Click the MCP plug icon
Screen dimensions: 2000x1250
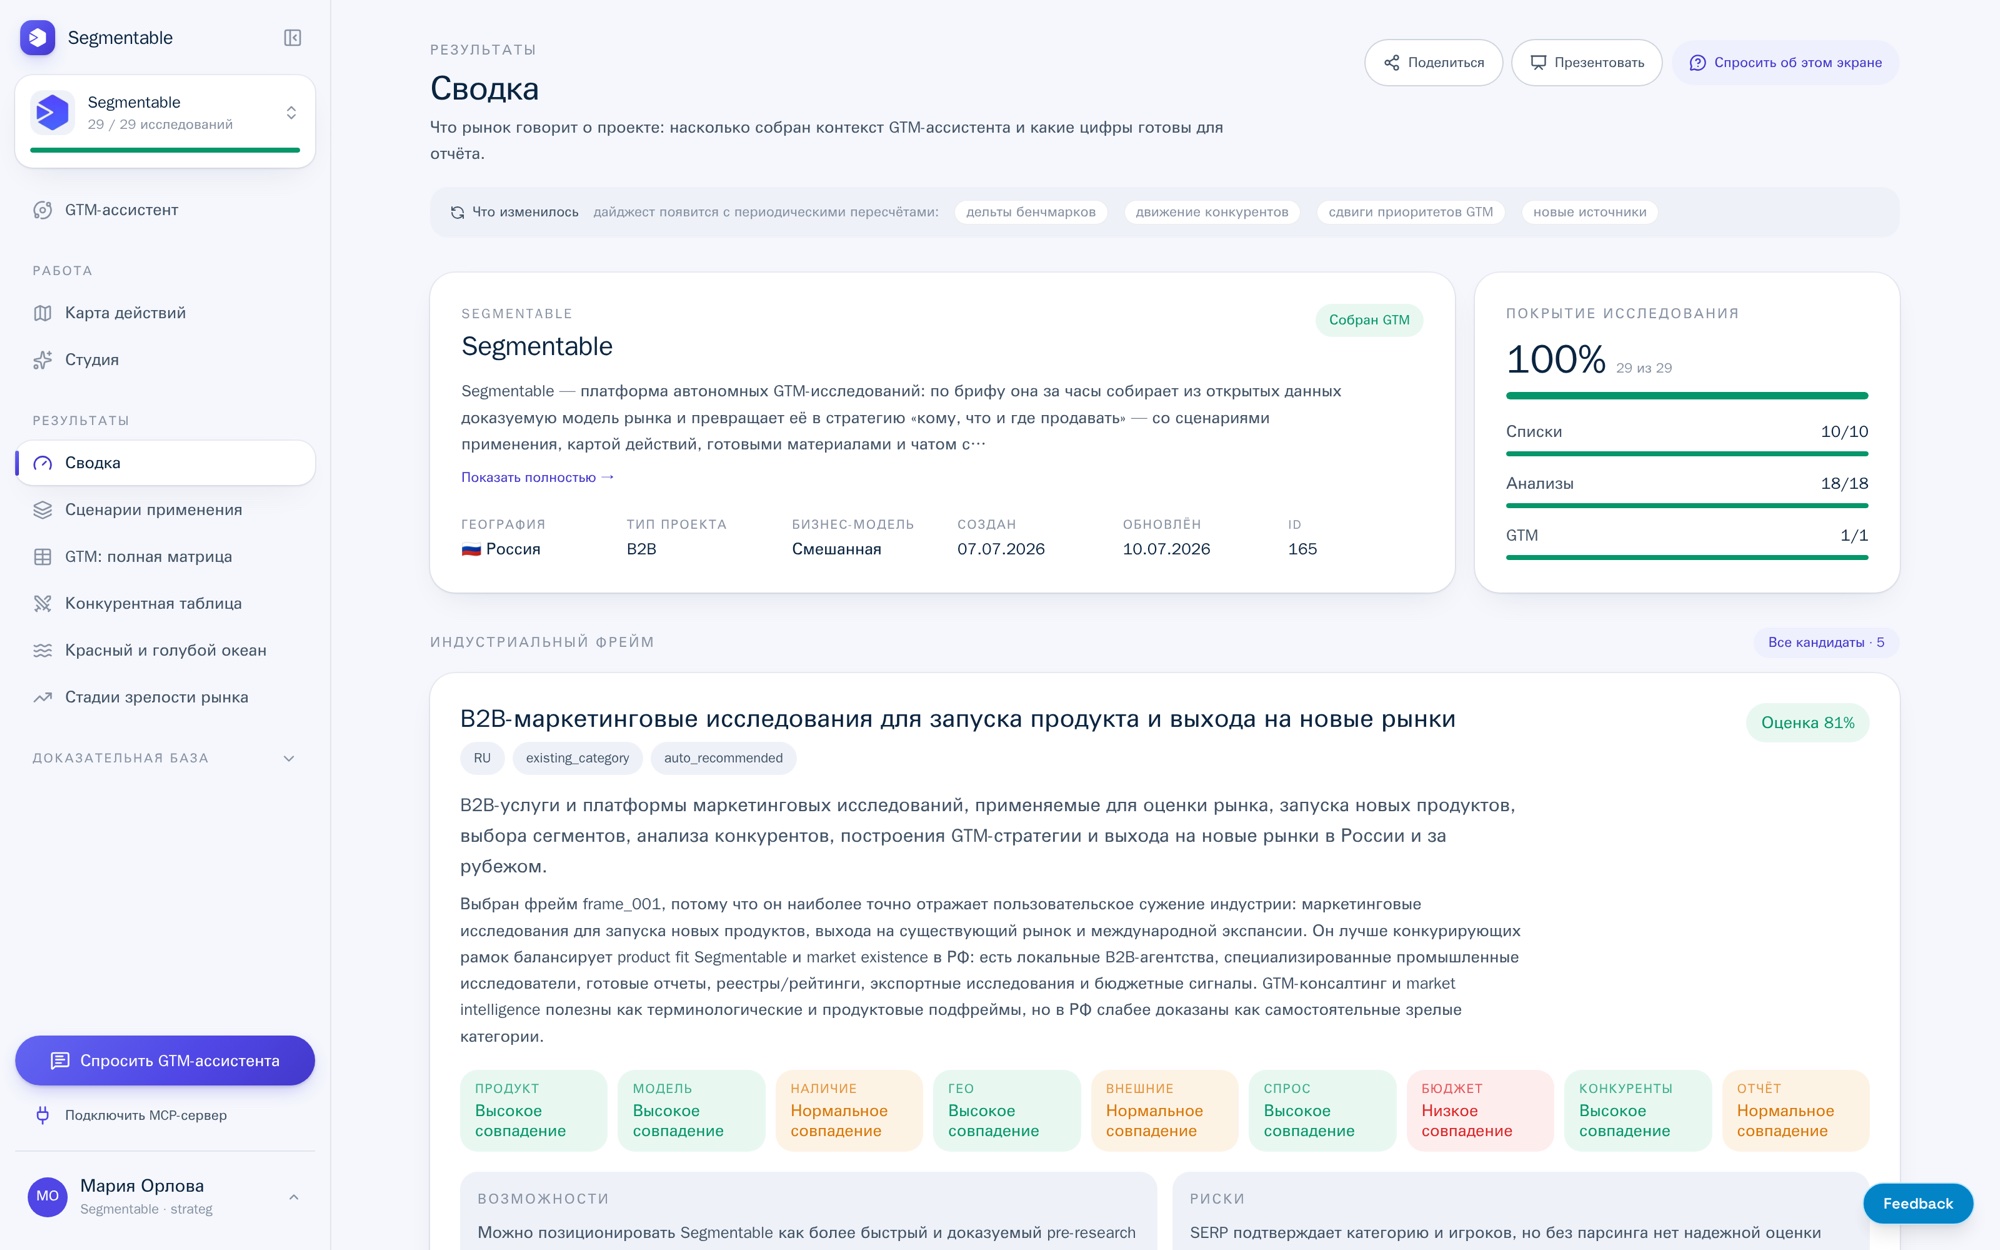click(42, 1115)
